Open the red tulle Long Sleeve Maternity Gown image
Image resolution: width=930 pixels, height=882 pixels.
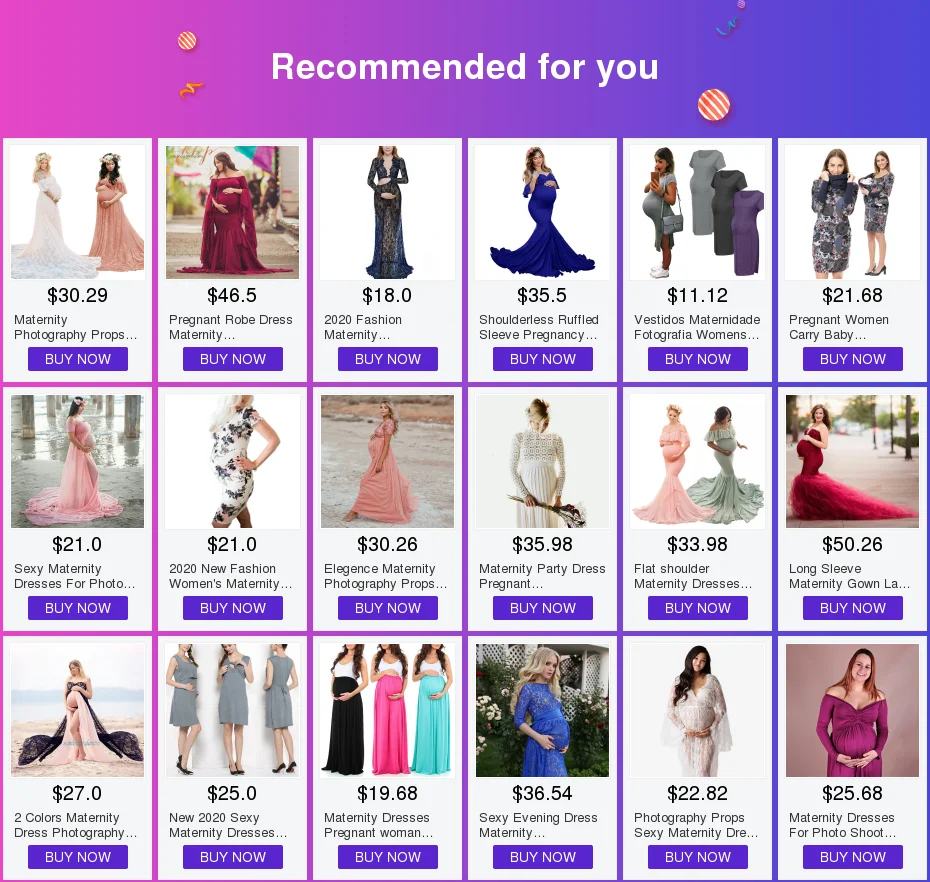(852, 461)
